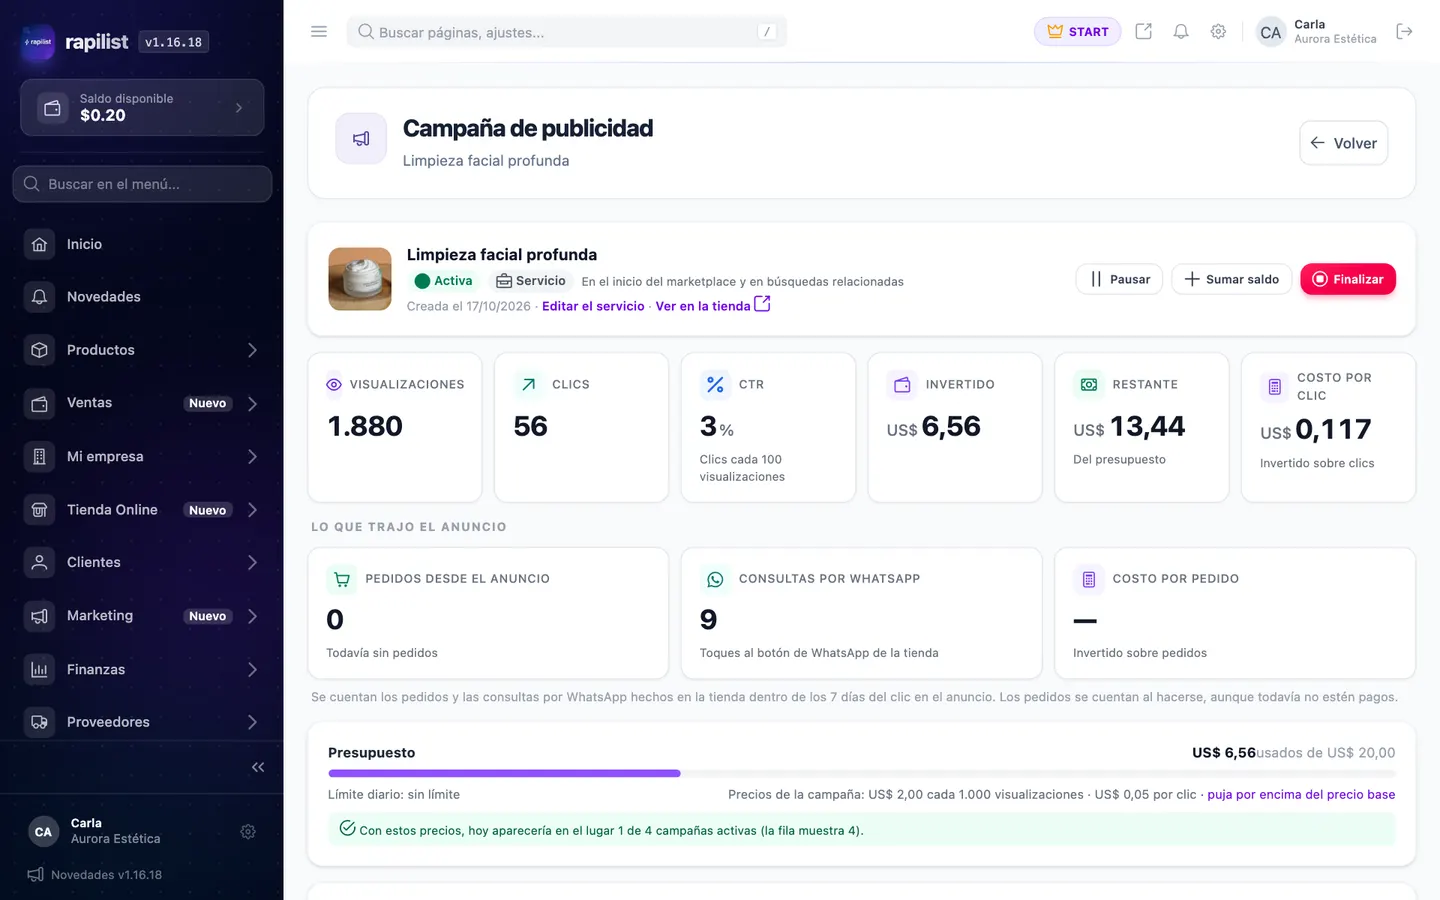Open Finanzas in sidebar
The width and height of the screenshot is (1440, 900).
(x=142, y=669)
